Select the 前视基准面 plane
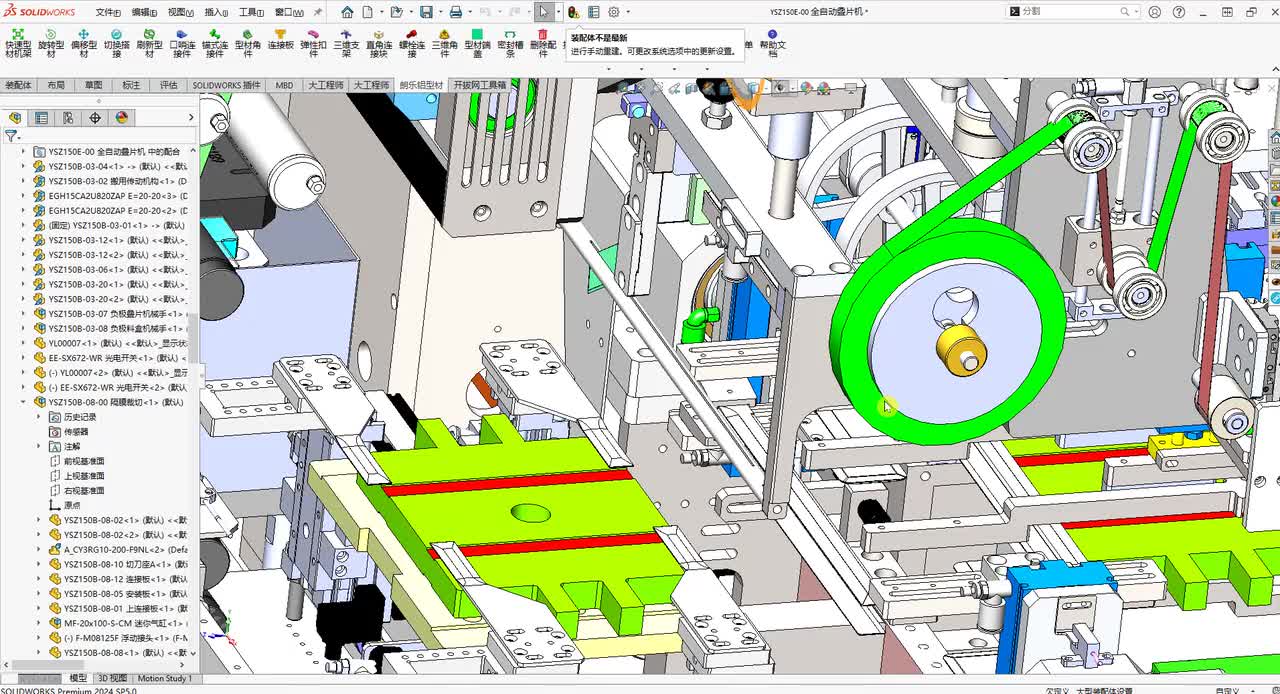This screenshot has width=1280, height=694. [84, 461]
